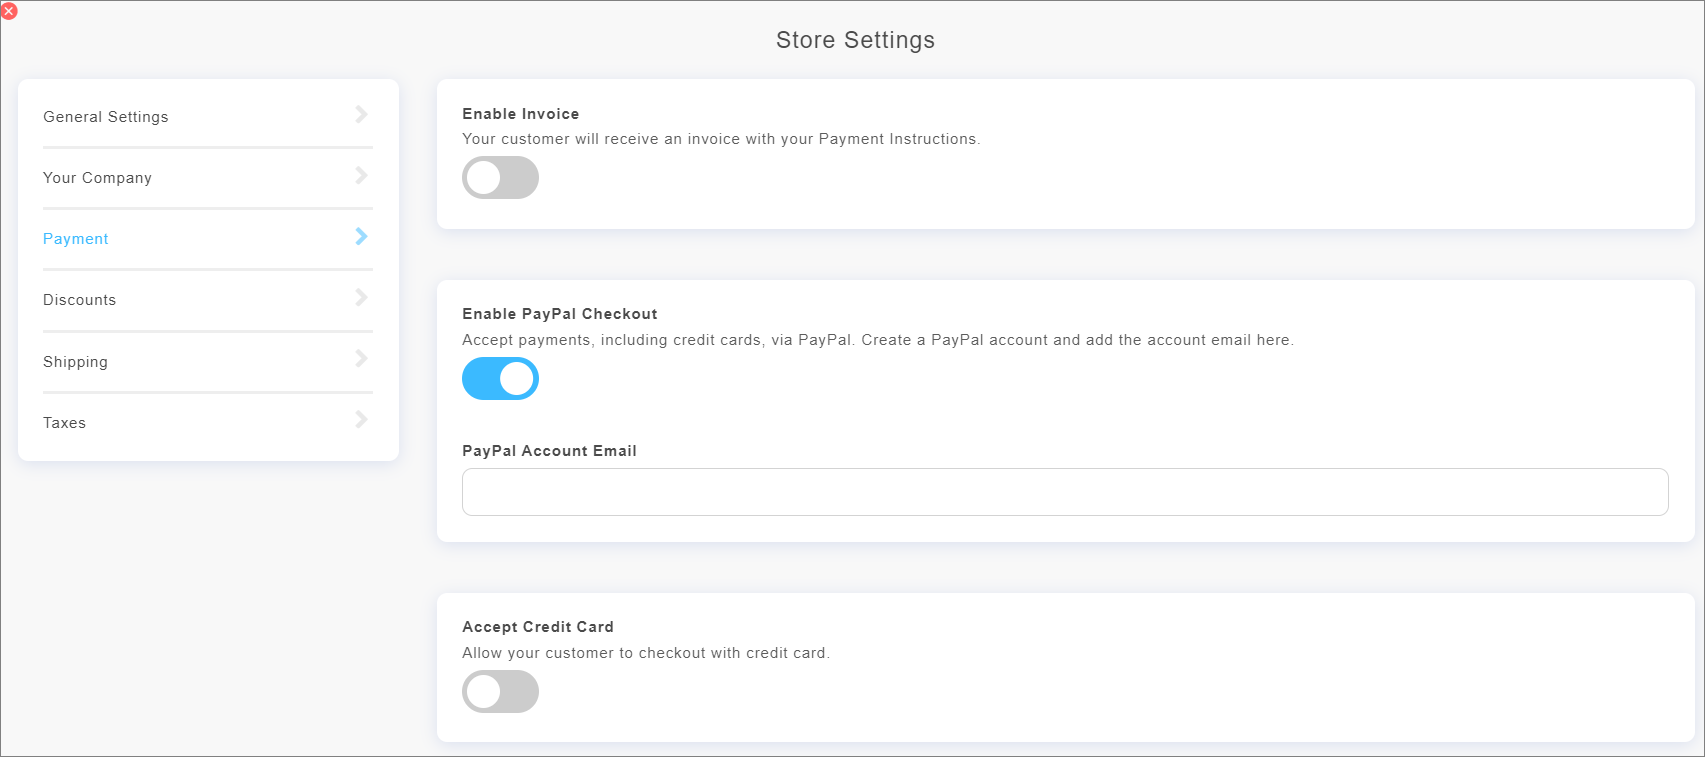Open Shipping settings
Image resolution: width=1705 pixels, height=757 pixels.
coord(75,361)
